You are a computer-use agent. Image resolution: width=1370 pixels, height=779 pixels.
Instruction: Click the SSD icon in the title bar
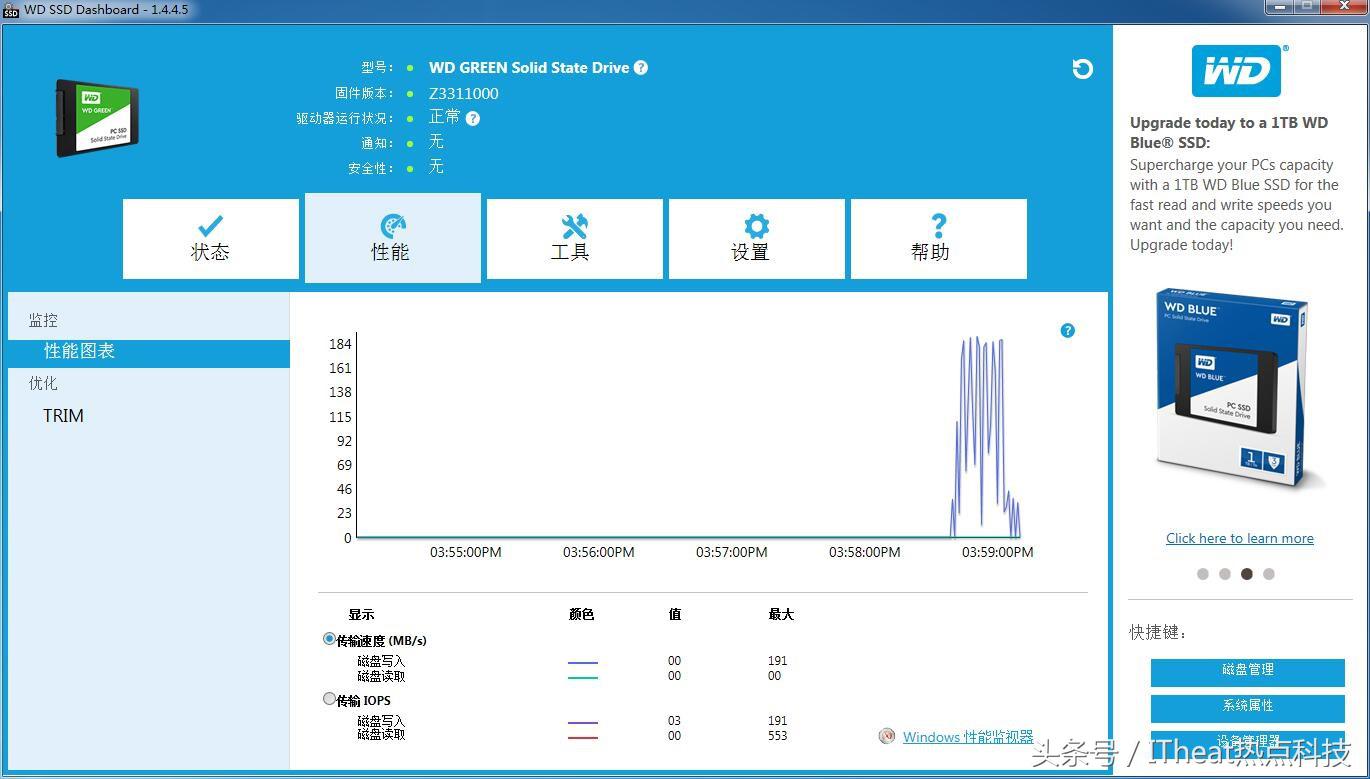pos(11,10)
